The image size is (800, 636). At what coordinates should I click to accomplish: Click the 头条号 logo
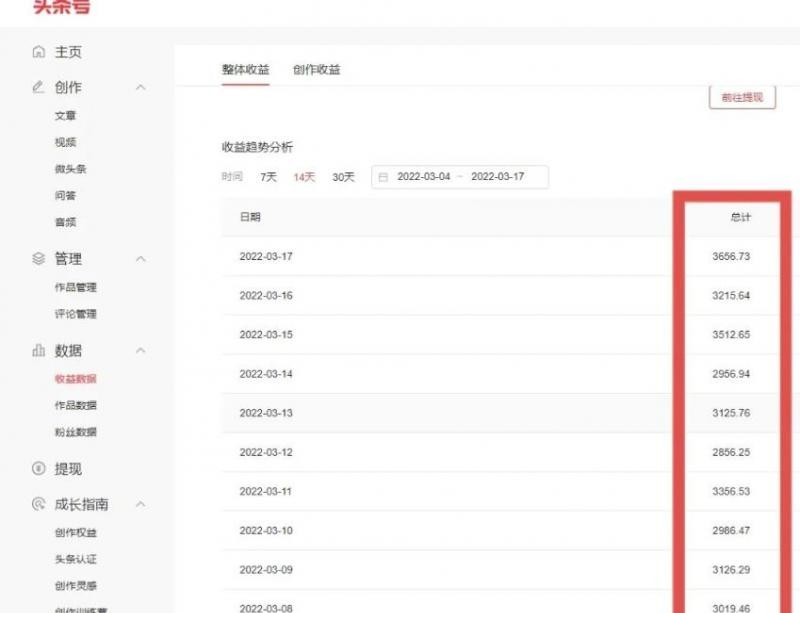pyautogui.click(x=62, y=7)
